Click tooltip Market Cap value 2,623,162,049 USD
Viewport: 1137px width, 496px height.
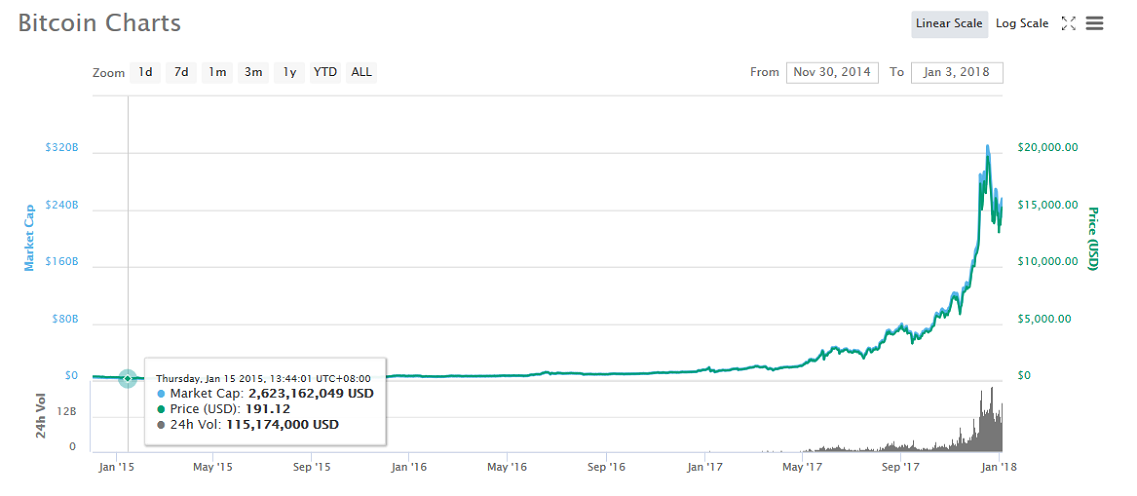[x=311, y=394]
